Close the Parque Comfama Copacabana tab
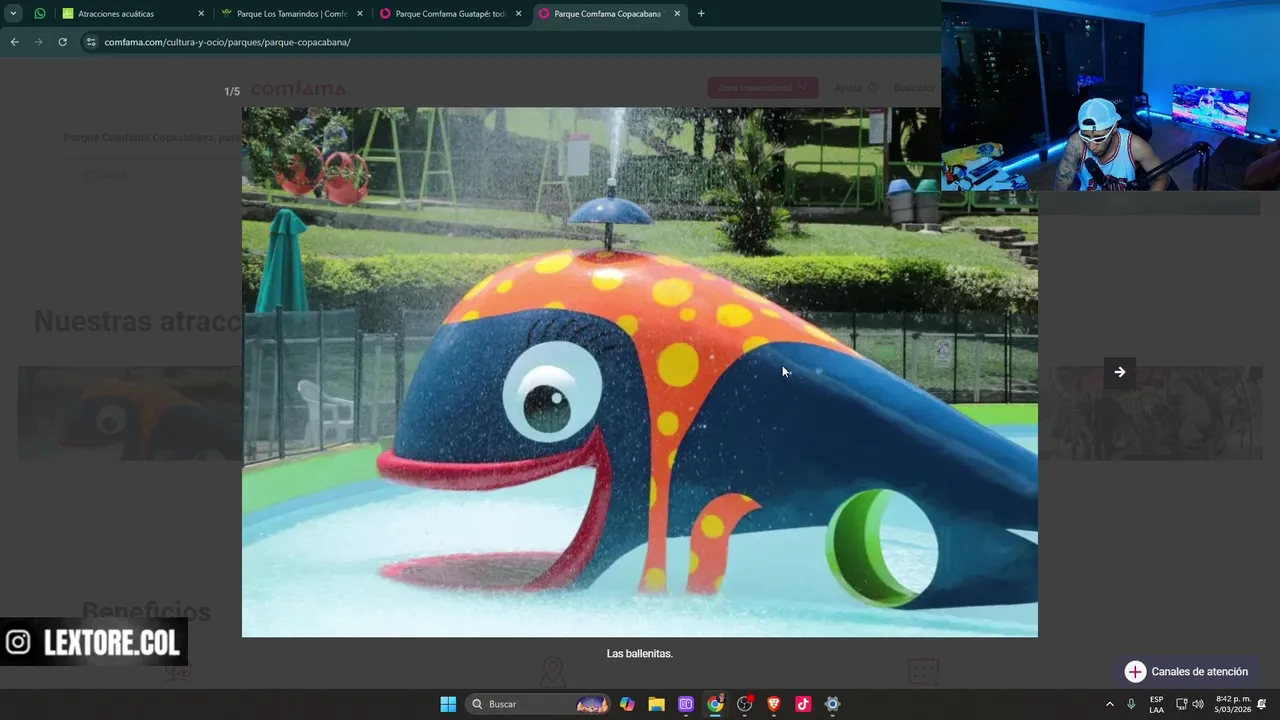The width and height of the screenshot is (1280, 720). 677,14
